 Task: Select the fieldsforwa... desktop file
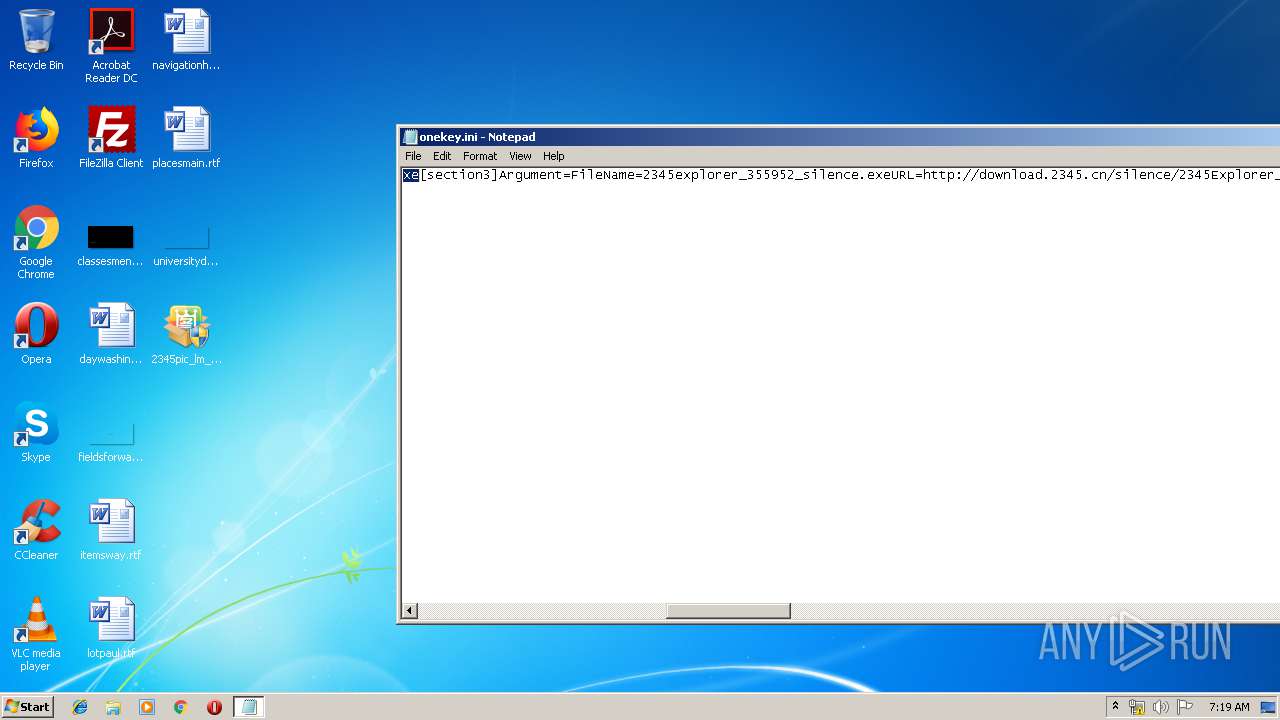click(x=111, y=440)
